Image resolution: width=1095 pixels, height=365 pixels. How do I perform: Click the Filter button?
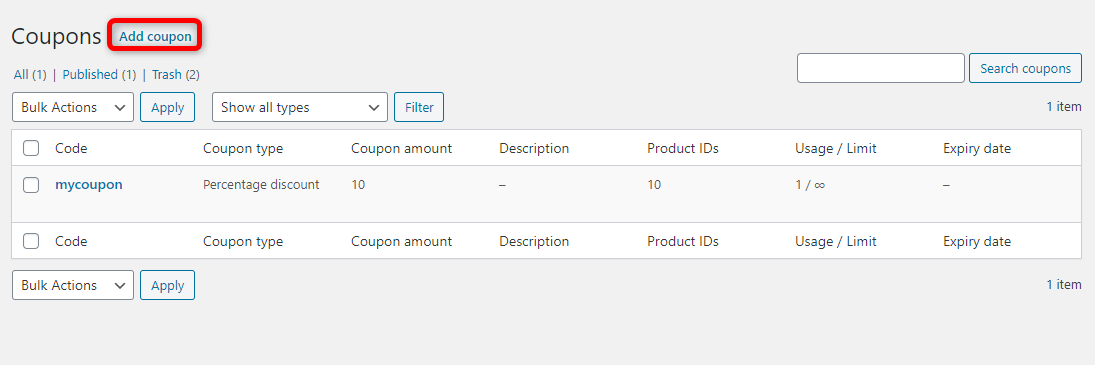click(x=419, y=107)
